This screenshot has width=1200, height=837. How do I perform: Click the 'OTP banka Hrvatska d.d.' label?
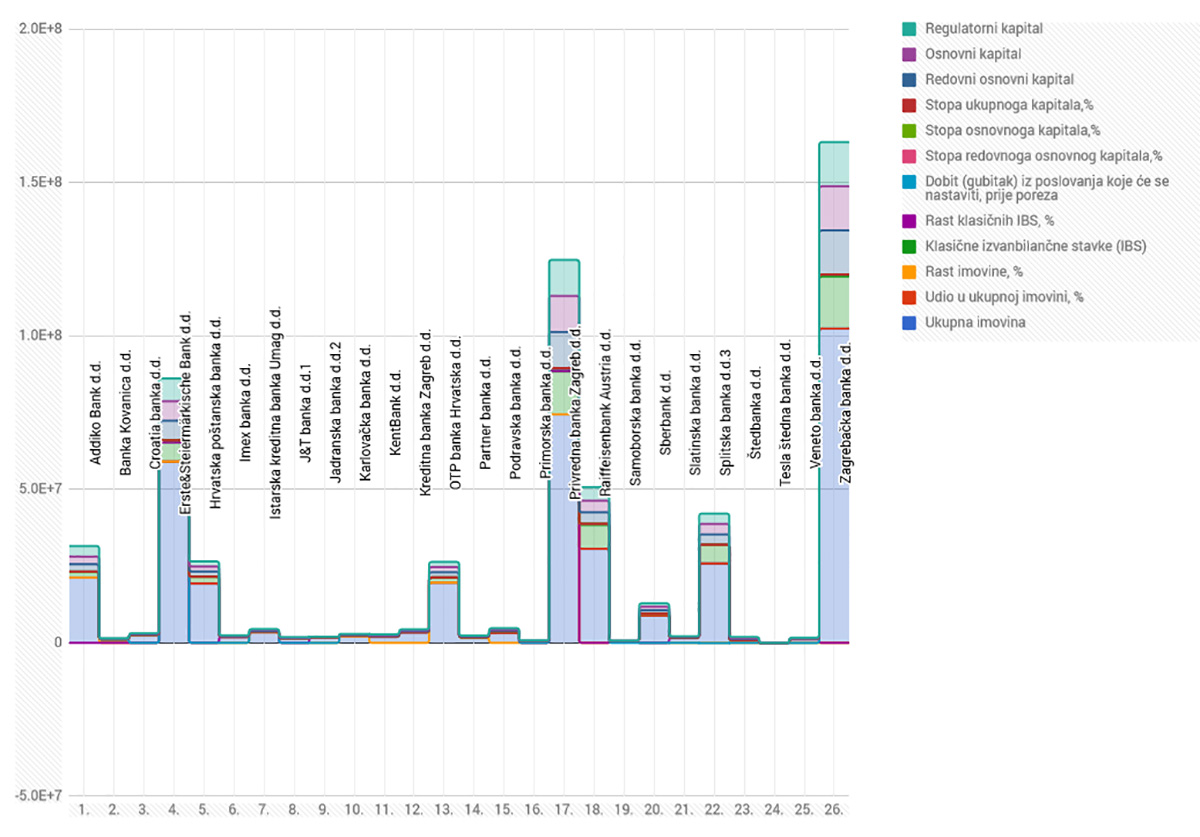[x=455, y=413]
